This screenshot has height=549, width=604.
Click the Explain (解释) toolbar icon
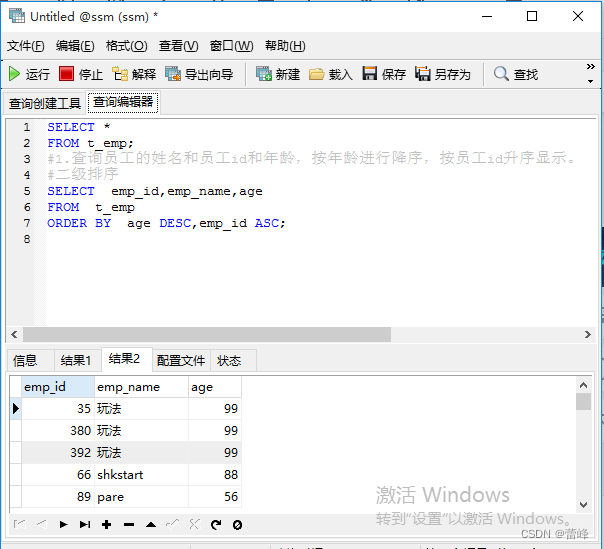[x=120, y=74]
